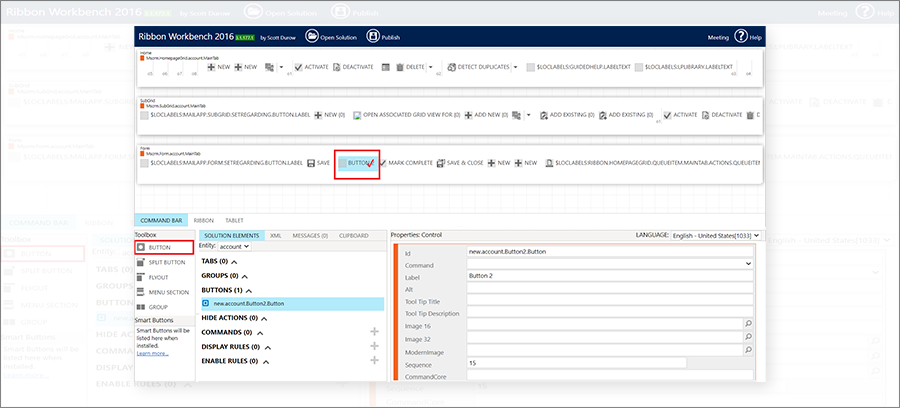Viewport: 900px width, 408px height.
Task: Select NEW (0) in the SubGrid row
Action: 329,115
